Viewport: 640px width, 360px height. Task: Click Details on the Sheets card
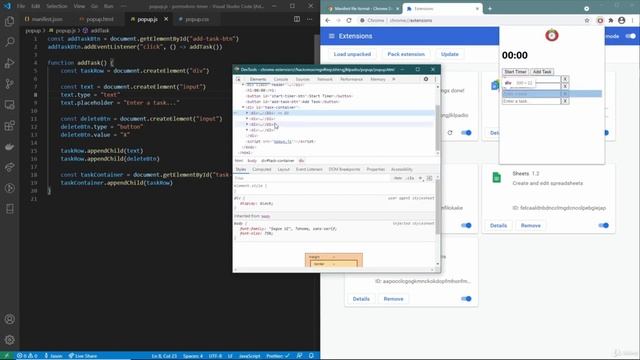click(498, 225)
